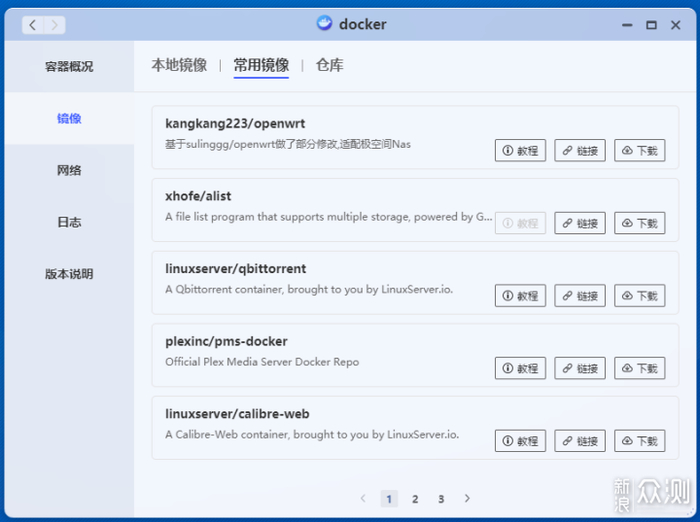Open 链接 for plexinc/pms-docker

click(580, 368)
